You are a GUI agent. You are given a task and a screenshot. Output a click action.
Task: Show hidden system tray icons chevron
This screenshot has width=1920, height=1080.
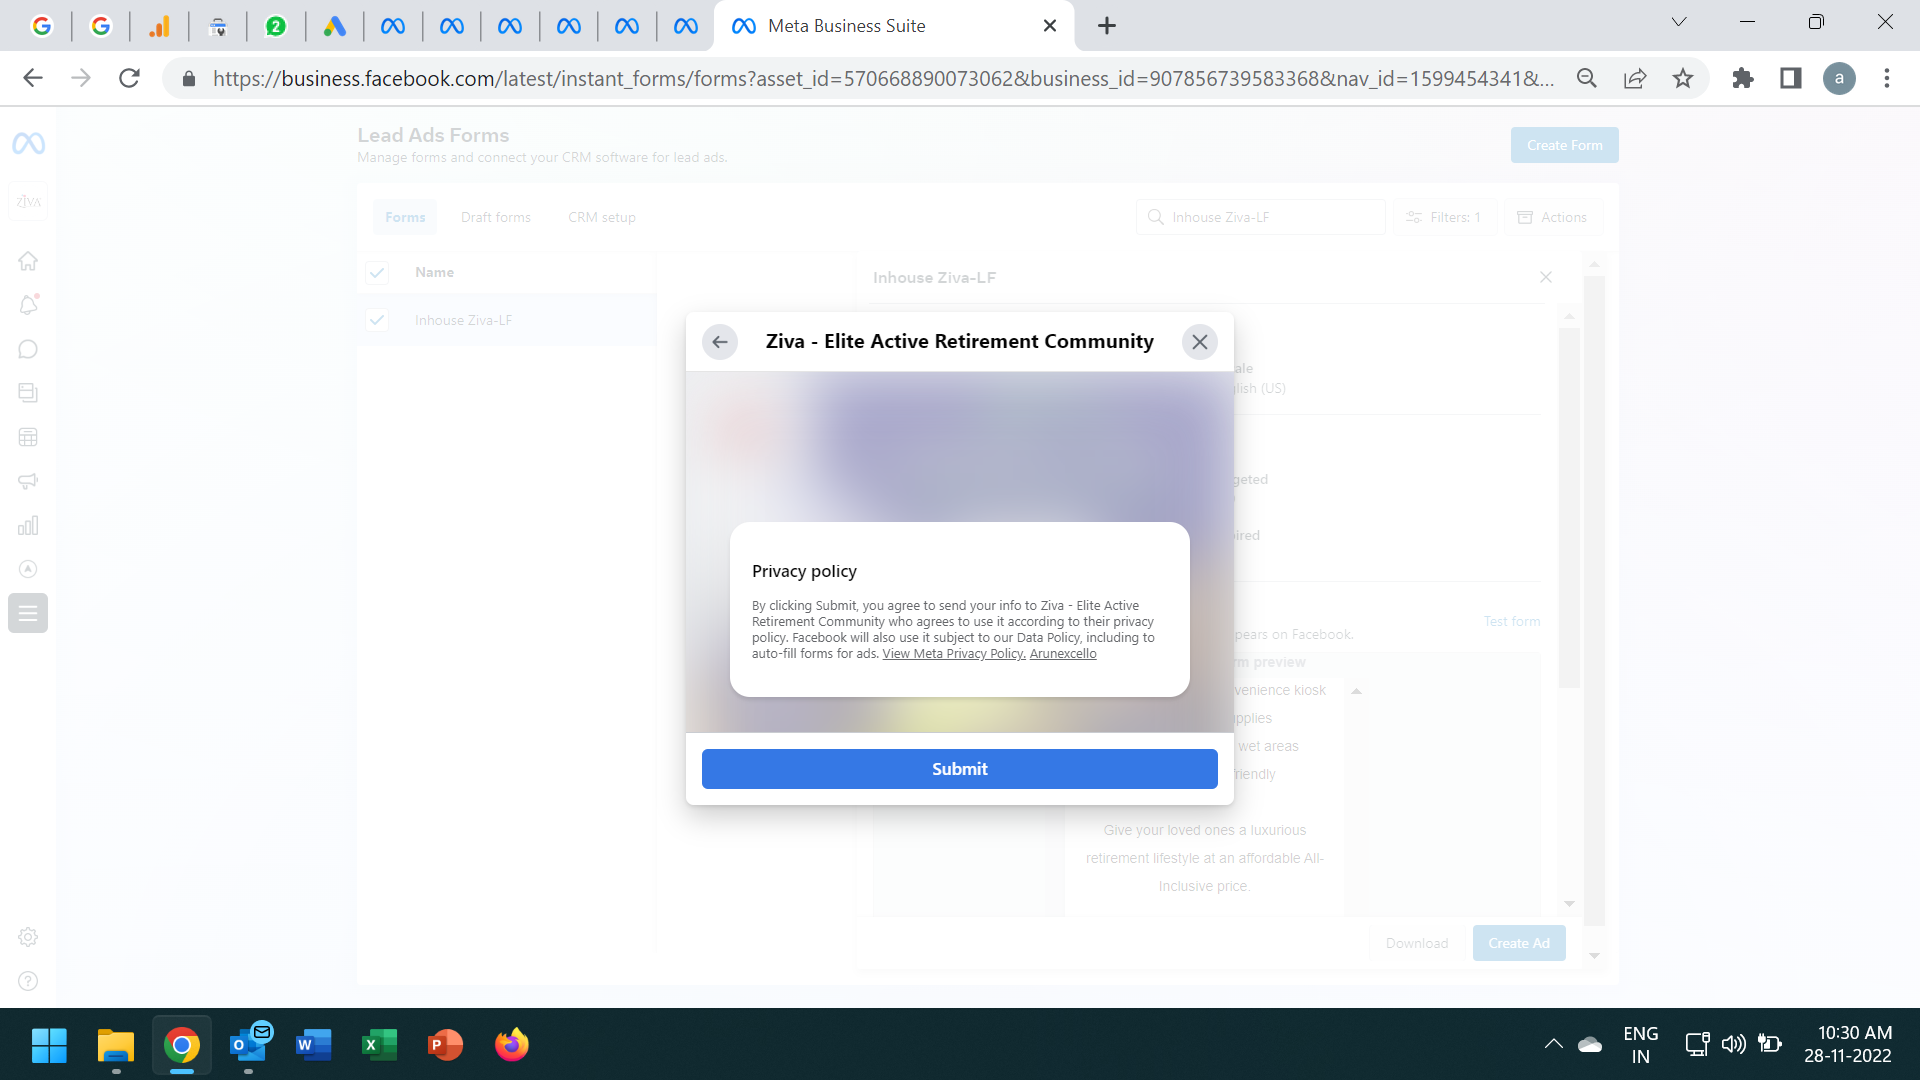point(1553,1044)
